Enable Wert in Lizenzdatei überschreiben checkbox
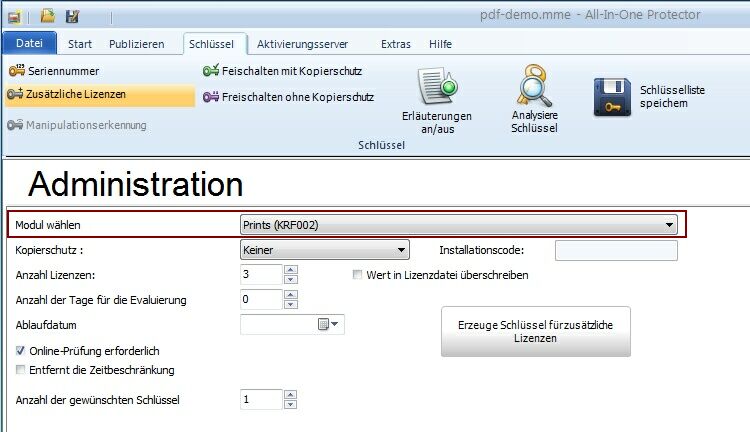The image size is (750, 432). tap(358, 275)
